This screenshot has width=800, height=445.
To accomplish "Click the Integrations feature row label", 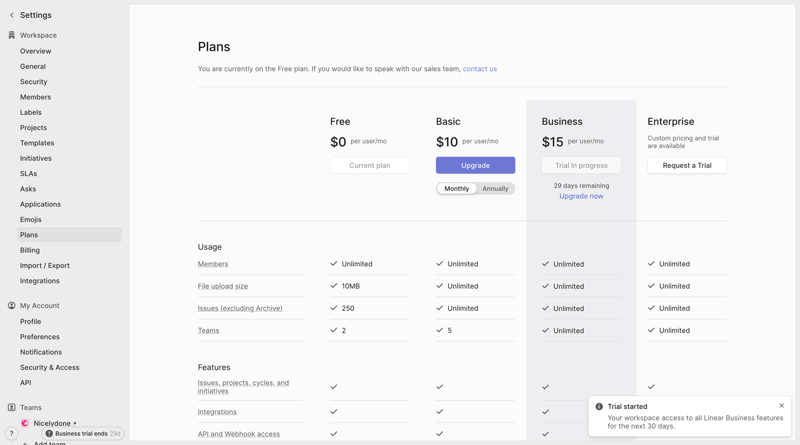I will pyautogui.click(x=217, y=412).
